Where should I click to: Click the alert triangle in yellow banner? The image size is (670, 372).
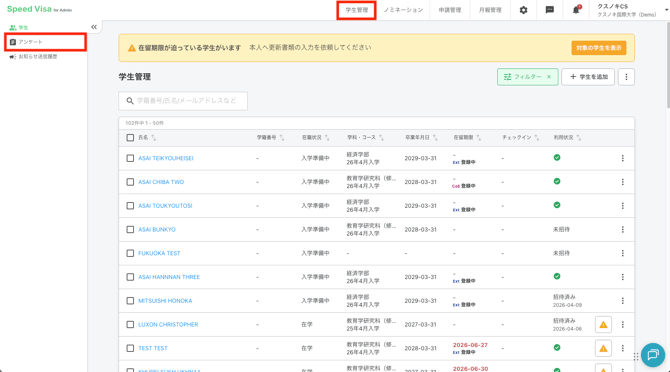(x=132, y=48)
